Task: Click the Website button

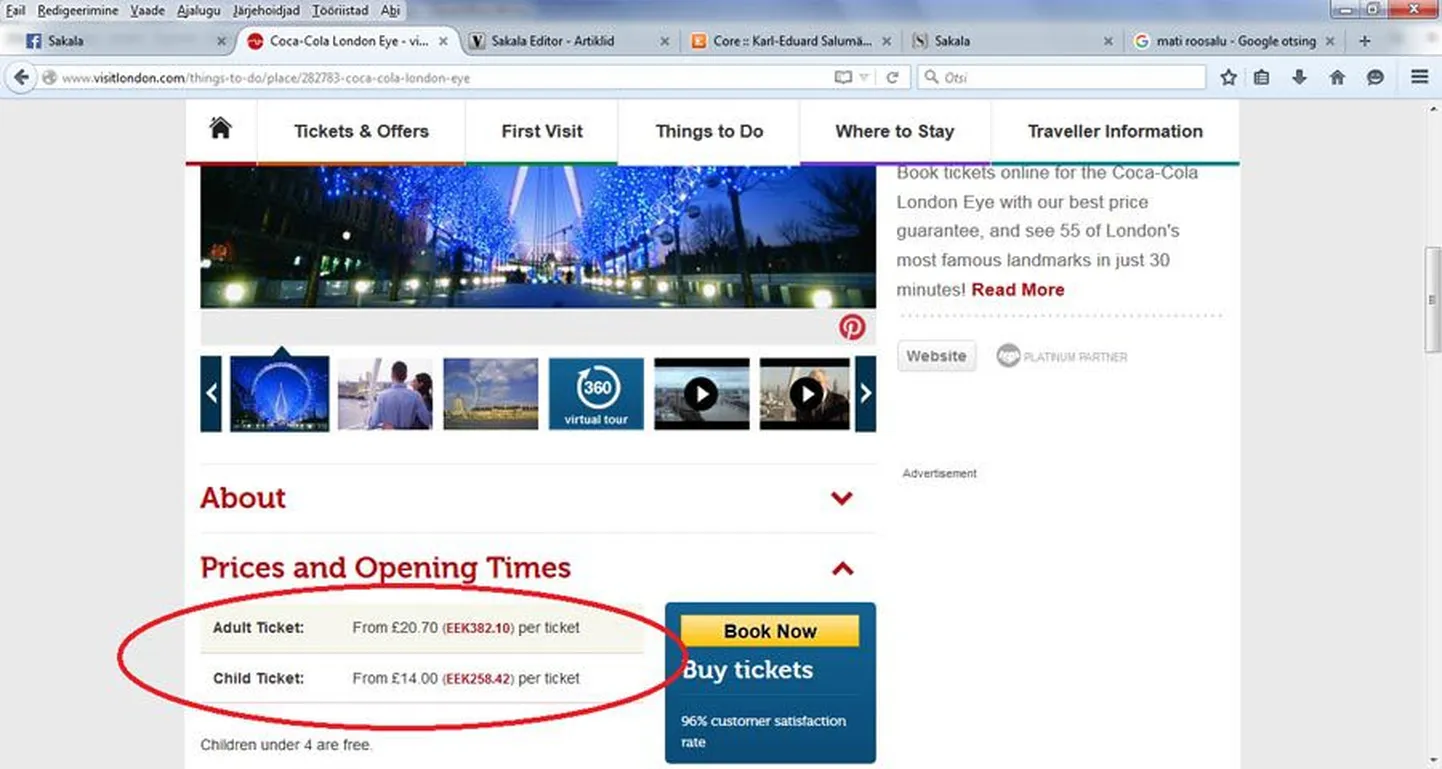Action: pos(936,356)
